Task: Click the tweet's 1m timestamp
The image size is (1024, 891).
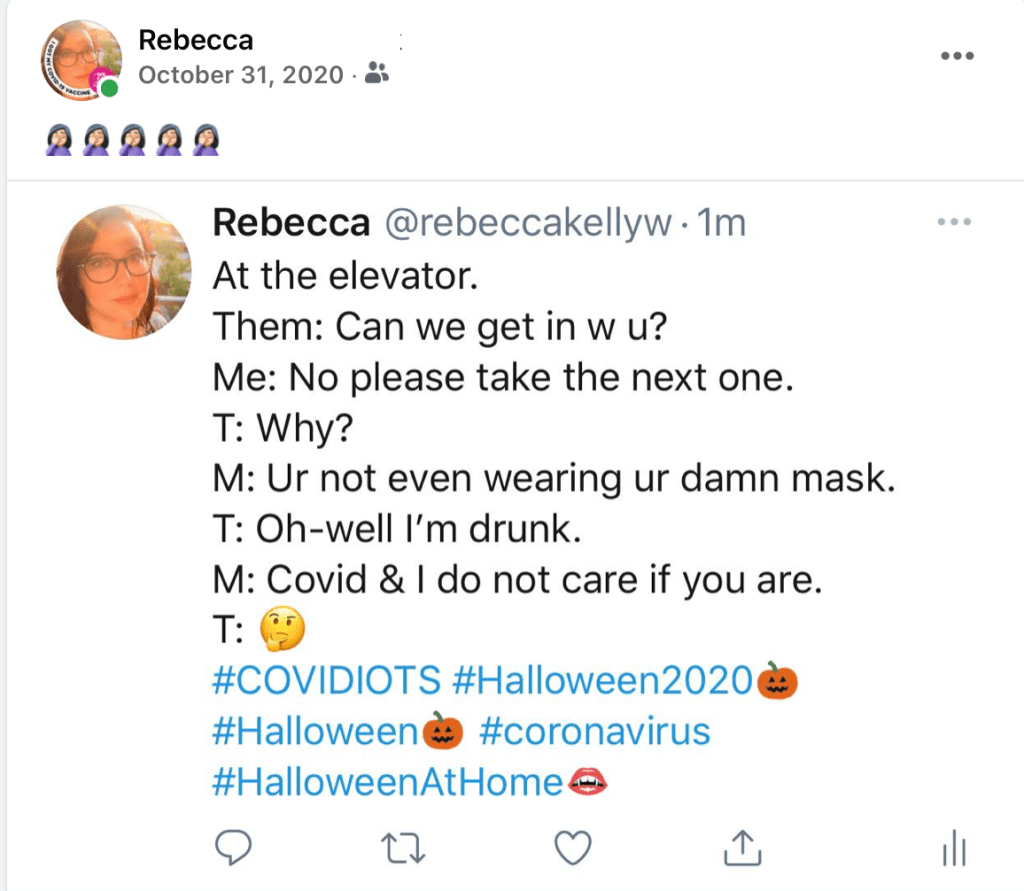Action: [720, 223]
